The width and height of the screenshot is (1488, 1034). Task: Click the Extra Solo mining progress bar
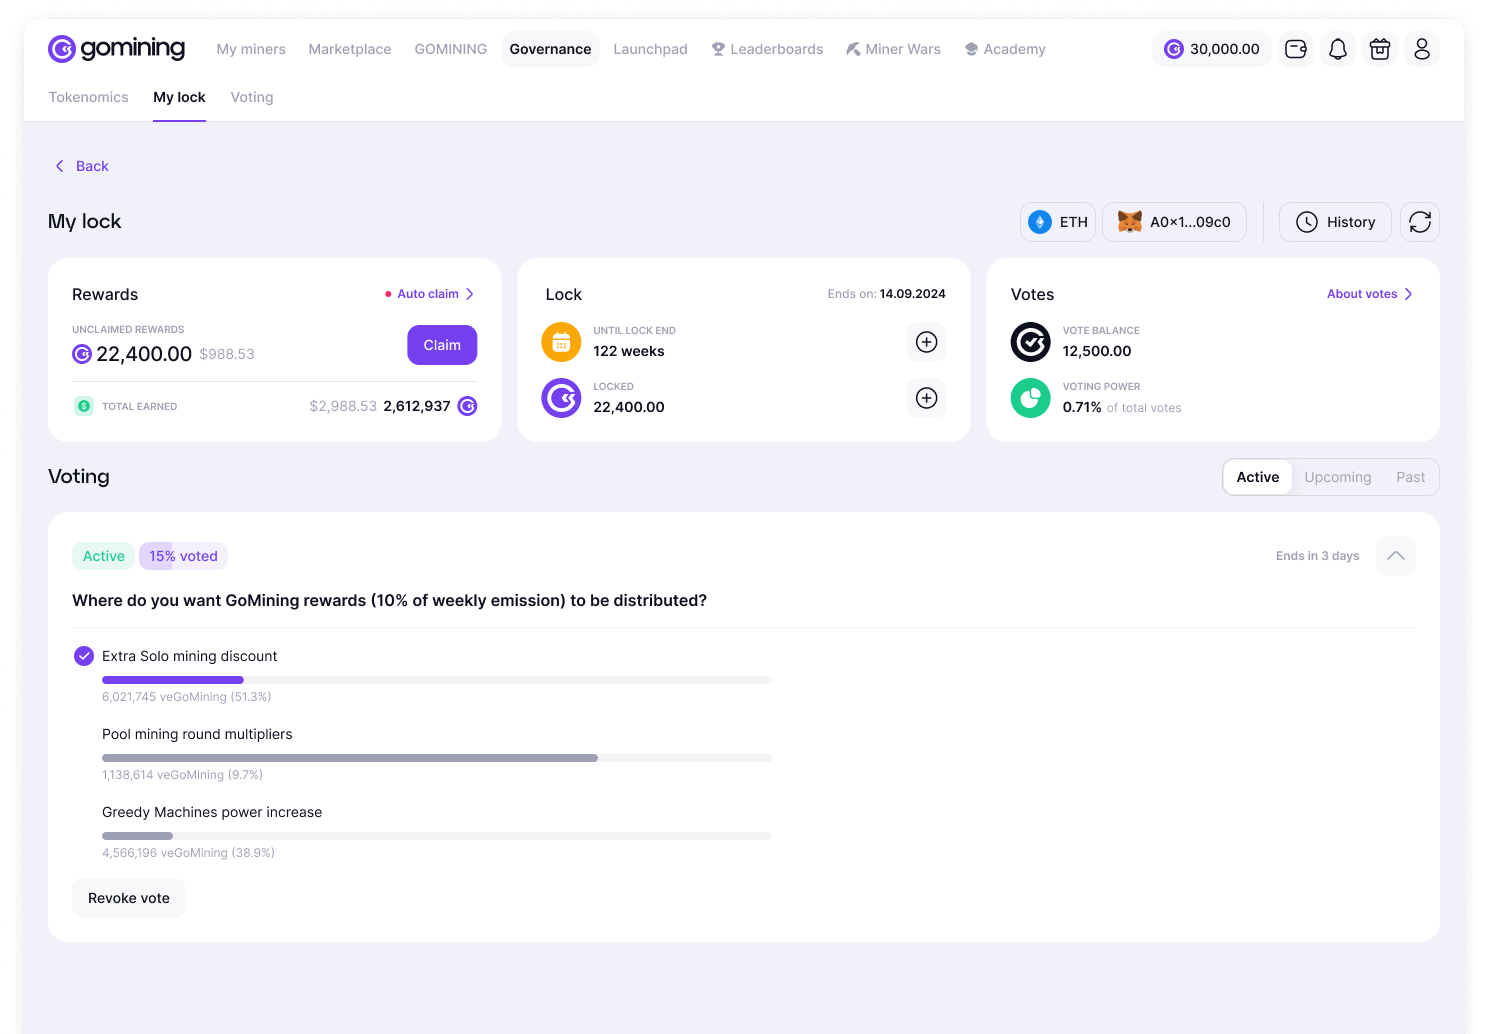click(436, 680)
